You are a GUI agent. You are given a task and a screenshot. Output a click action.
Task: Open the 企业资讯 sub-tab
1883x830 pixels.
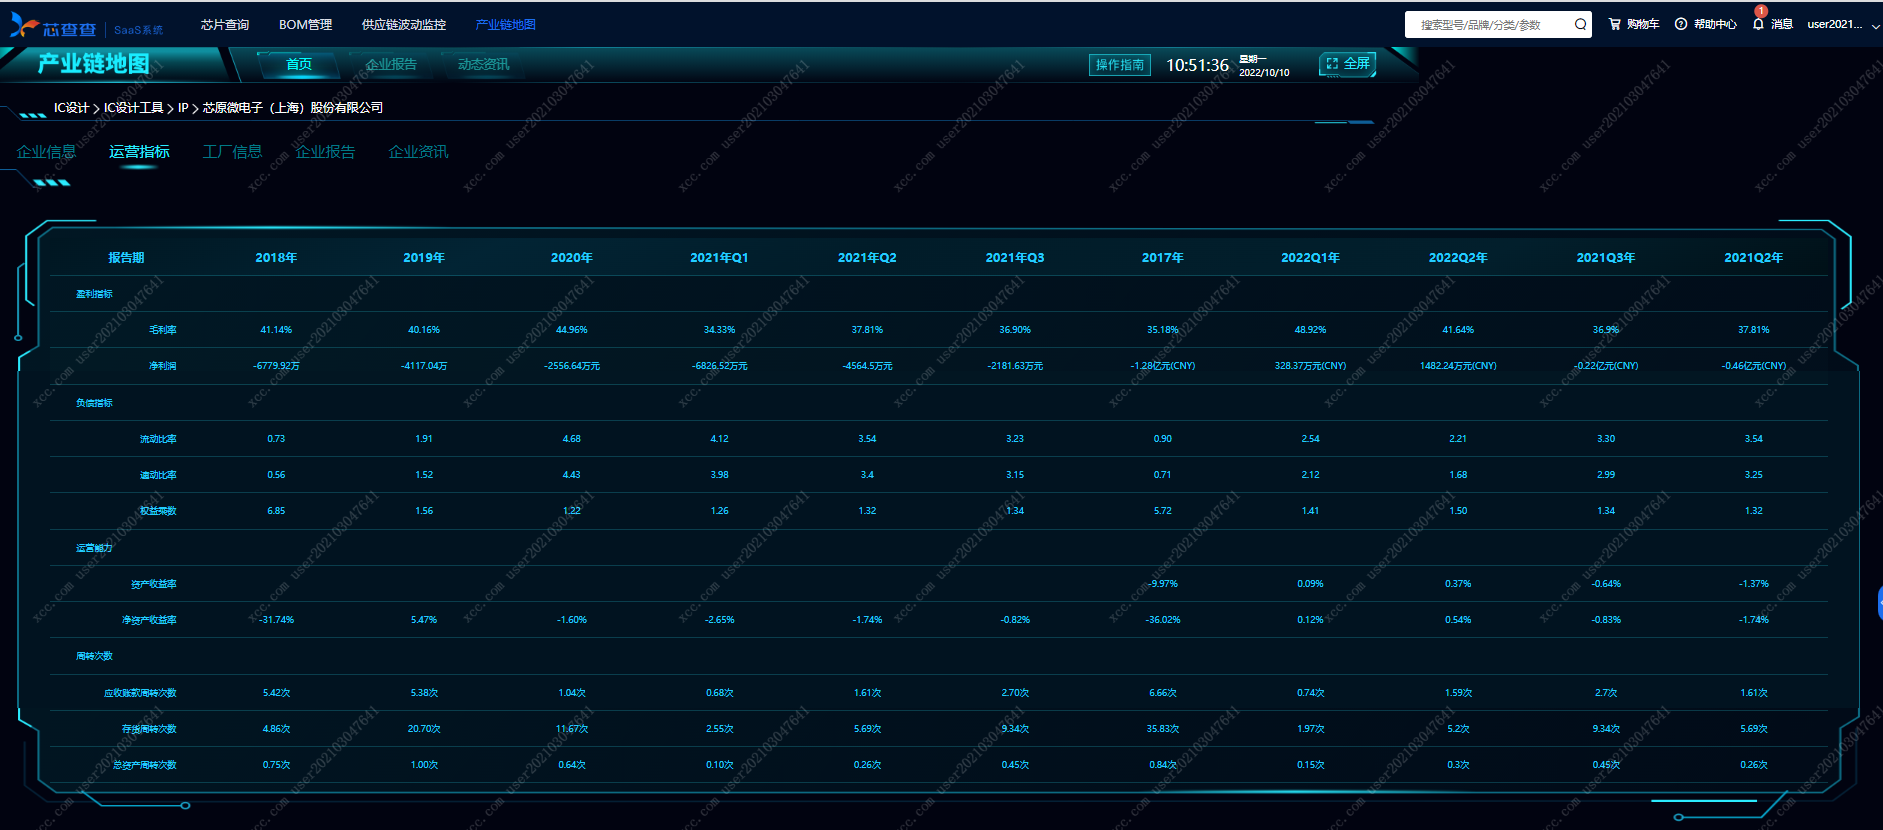[x=418, y=152]
